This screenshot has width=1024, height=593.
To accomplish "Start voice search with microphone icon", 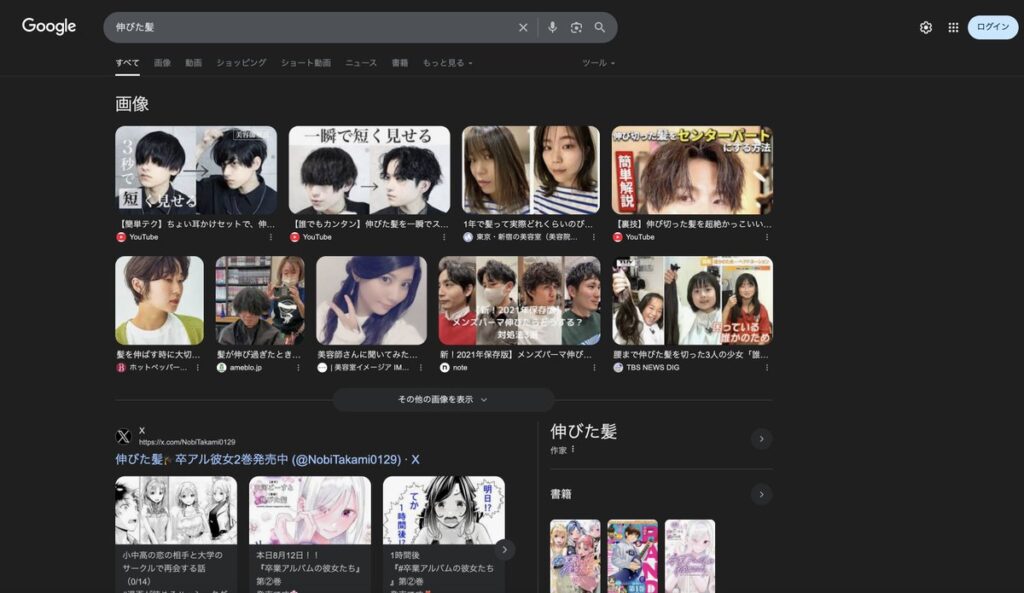I will tap(552, 28).
